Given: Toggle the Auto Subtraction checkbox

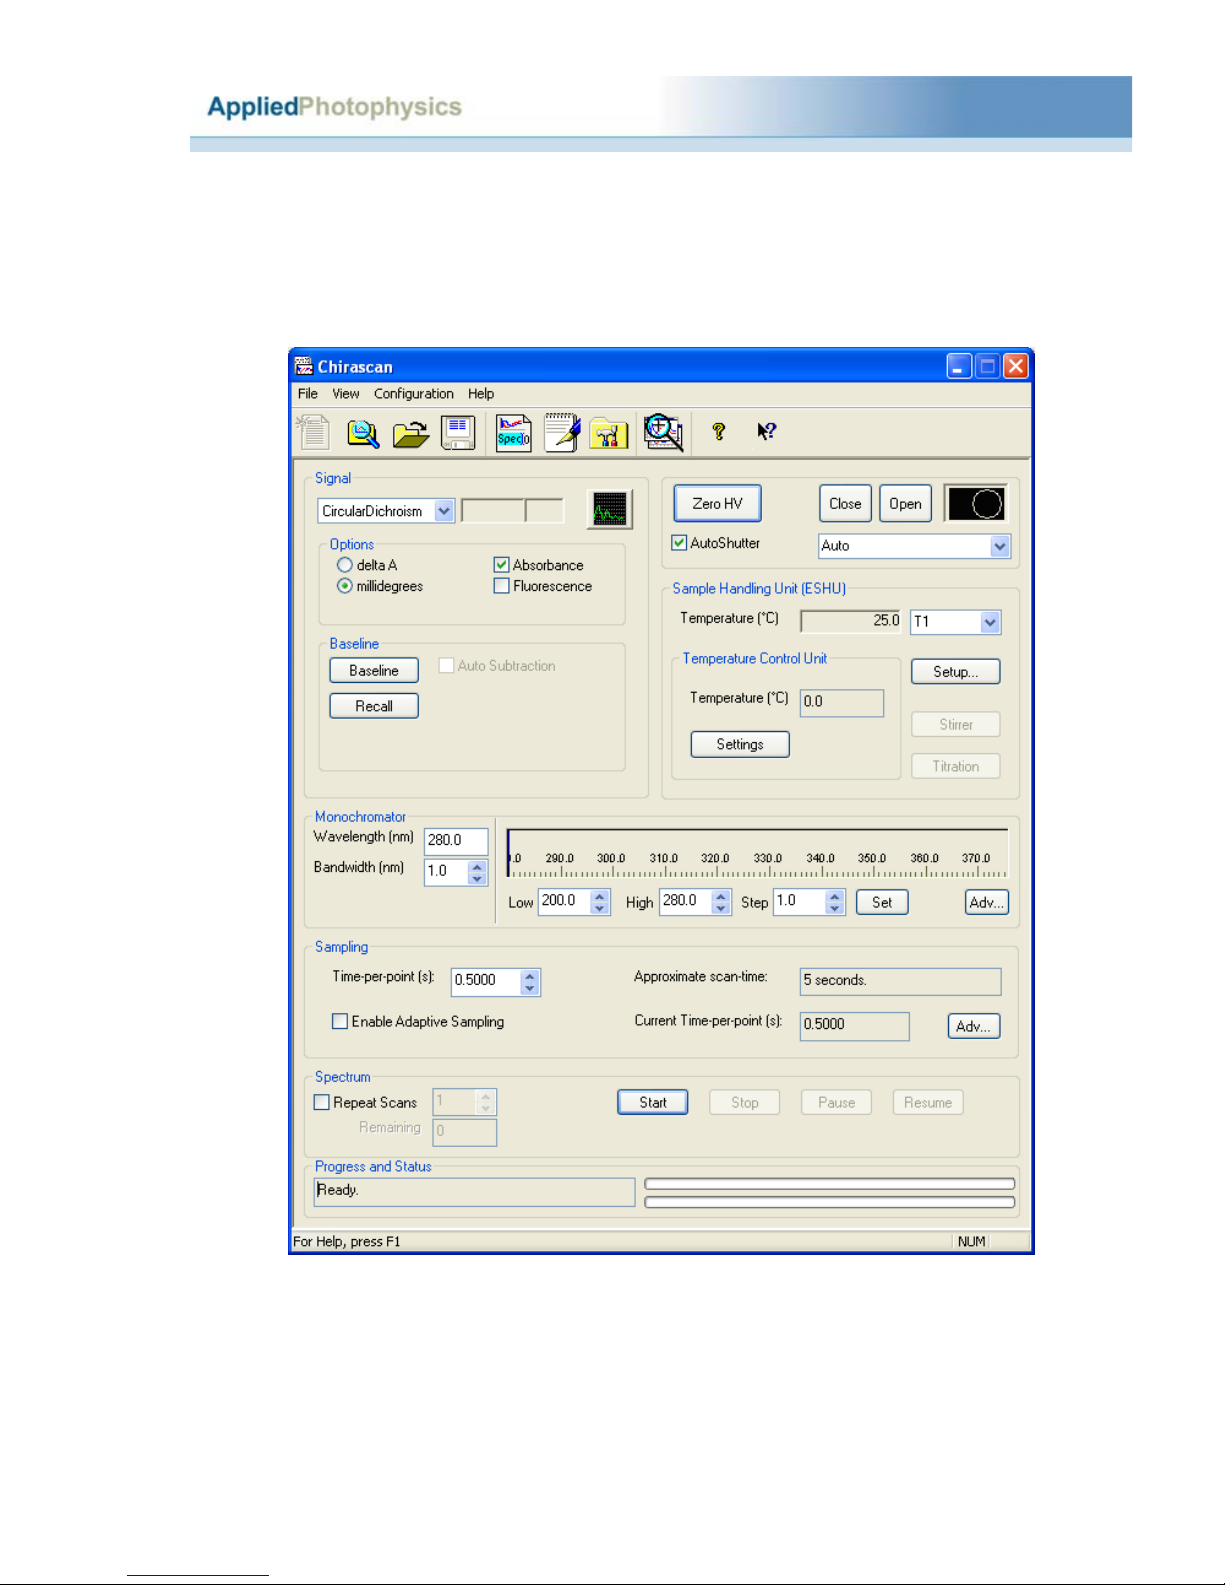Looking at the screenshot, I should [x=447, y=665].
